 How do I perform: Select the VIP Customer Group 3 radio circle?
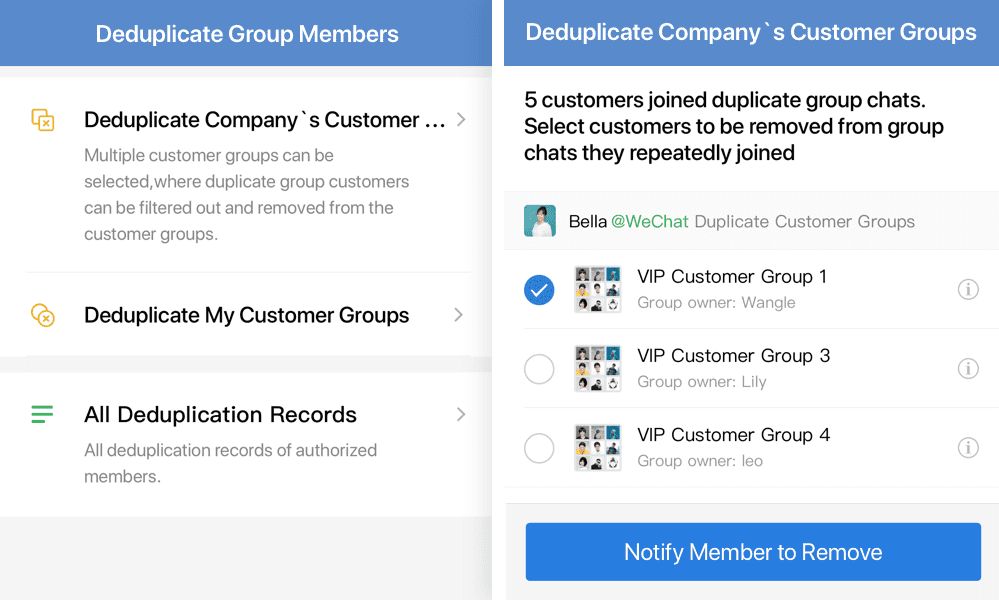point(539,369)
